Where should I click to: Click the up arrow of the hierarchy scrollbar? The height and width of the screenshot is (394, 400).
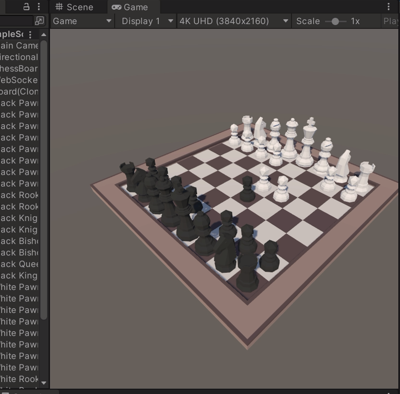point(44,35)
